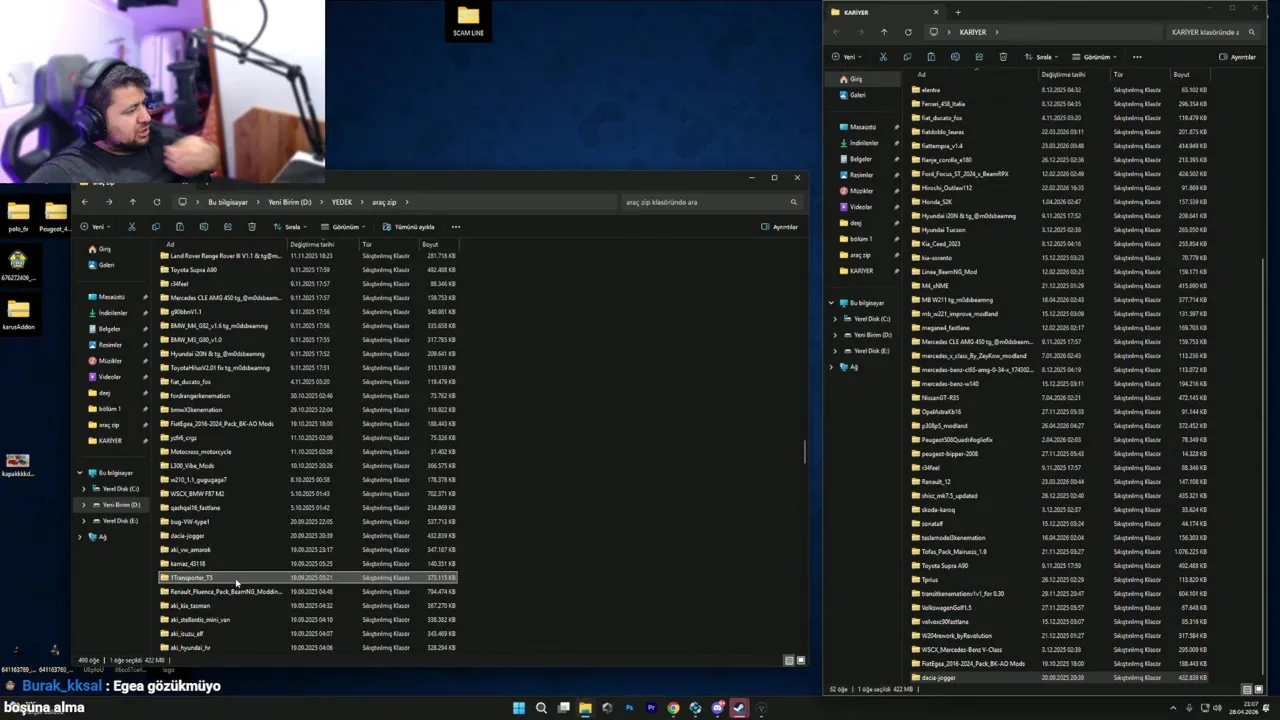
Task: Click taskbar Search icon
Action: pyautogui.click(x=541, y=708)
